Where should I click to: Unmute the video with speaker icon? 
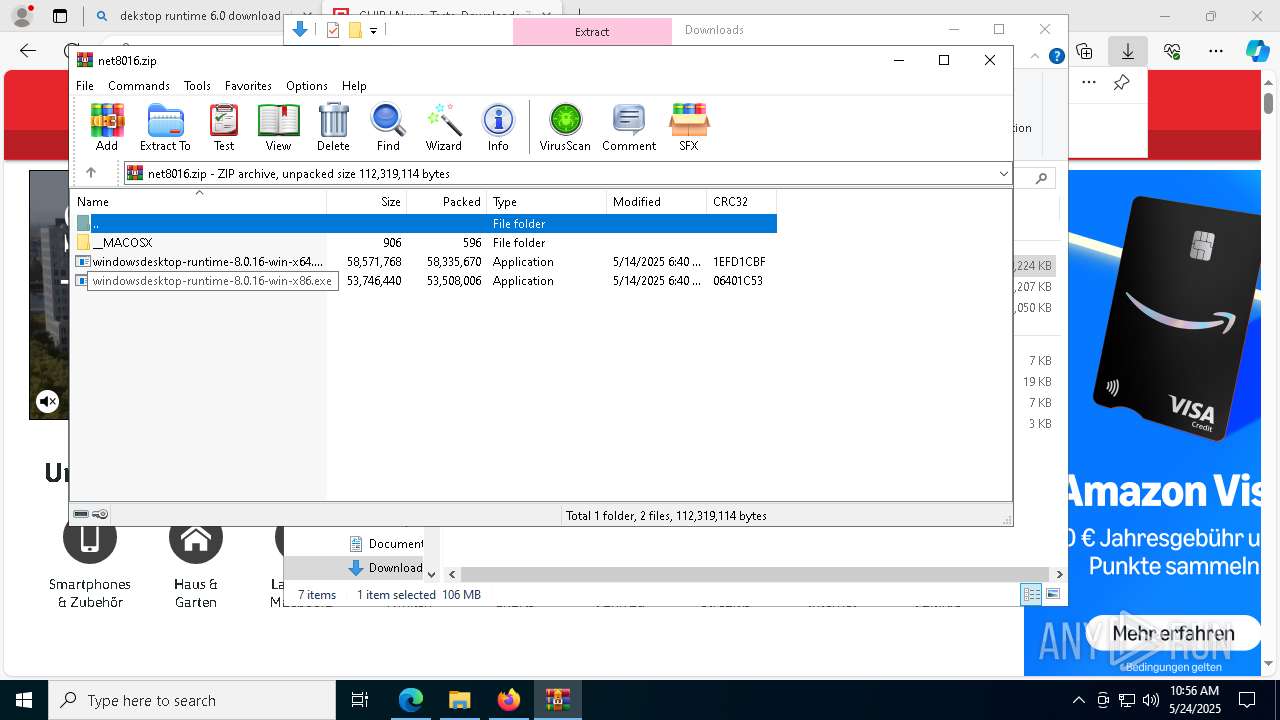pos(47,402)
